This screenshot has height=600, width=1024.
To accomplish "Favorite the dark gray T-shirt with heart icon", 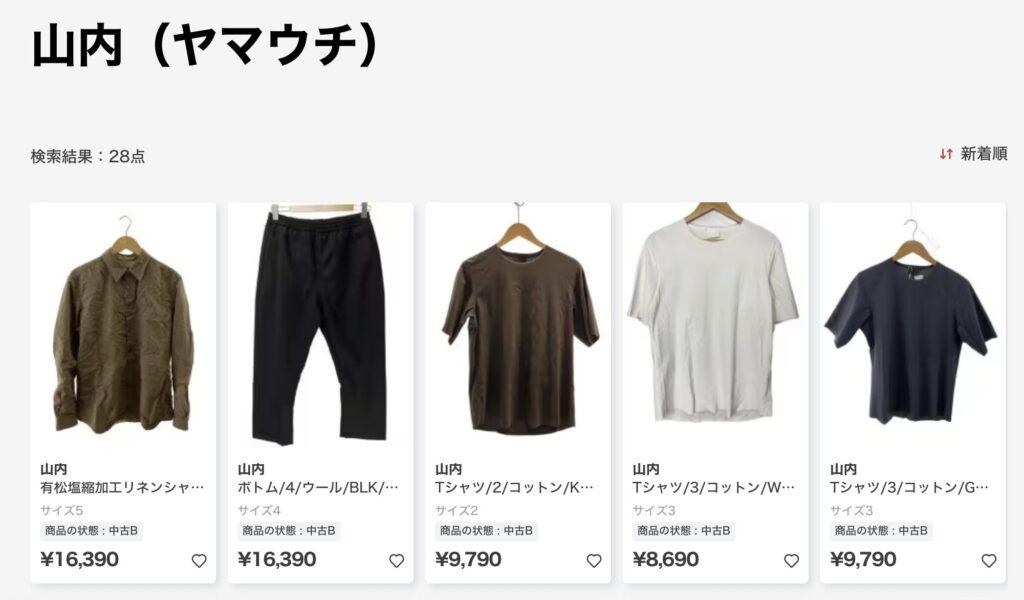I will pos(989,561).
